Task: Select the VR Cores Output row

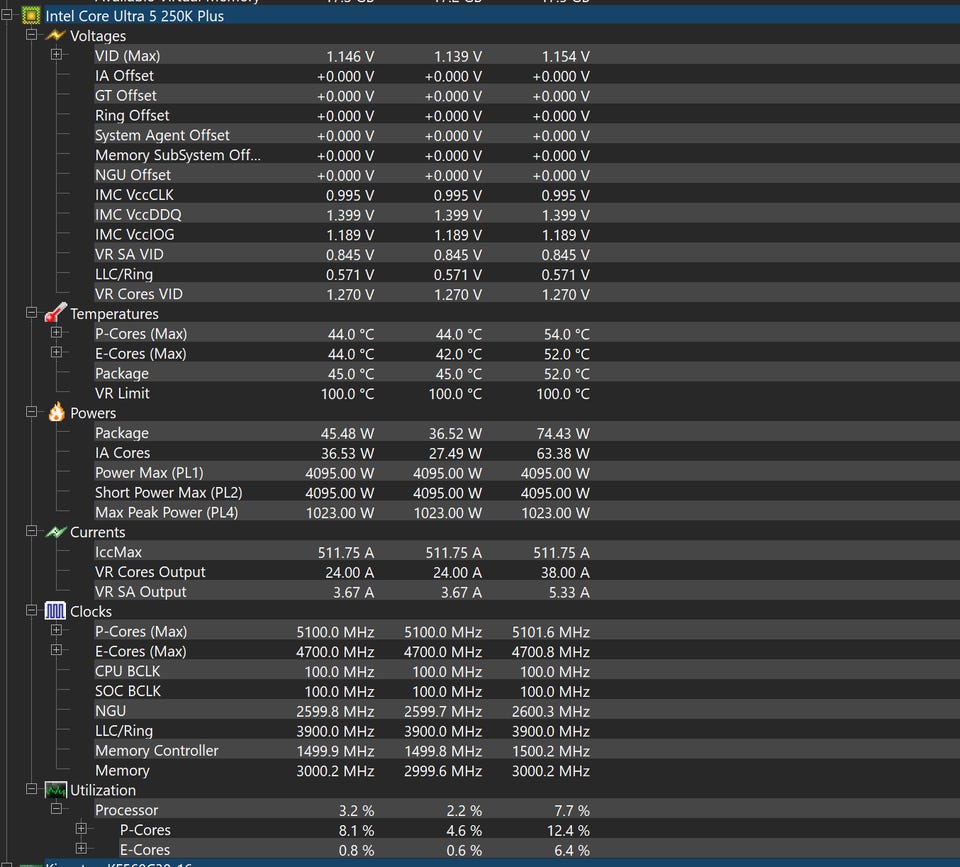Action: point(527,572)
